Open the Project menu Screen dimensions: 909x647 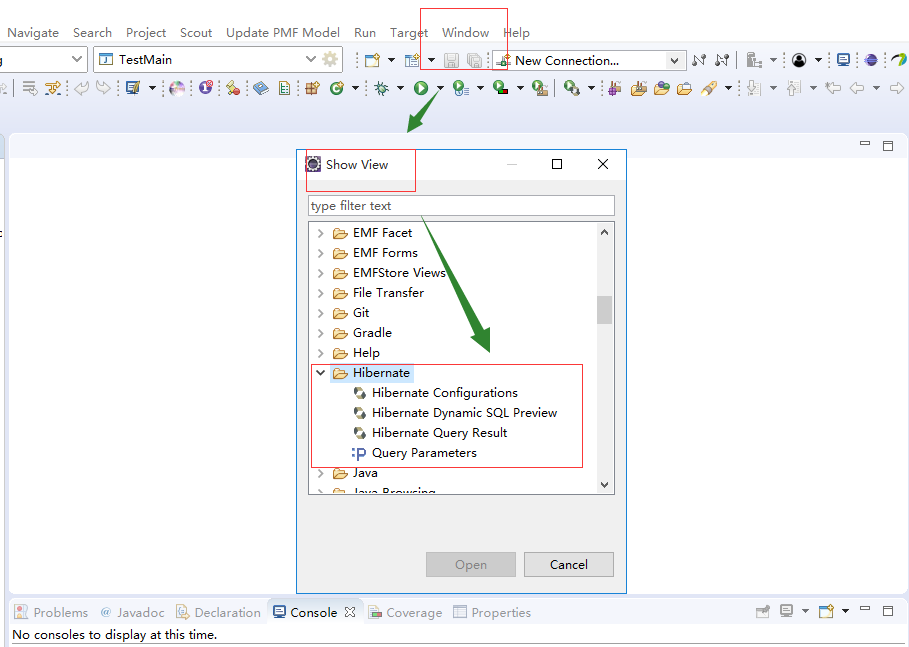[146, 32]
